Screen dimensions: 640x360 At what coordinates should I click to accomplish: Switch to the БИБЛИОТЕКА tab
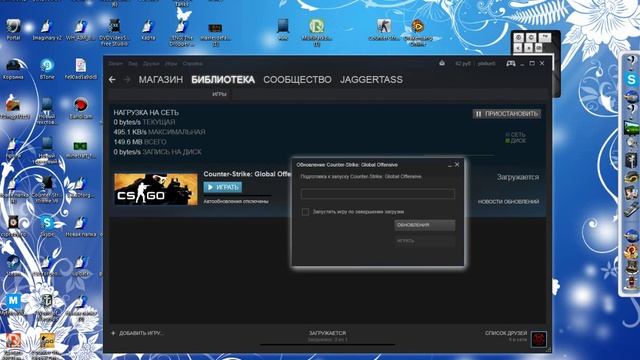[x=223, y=80]
